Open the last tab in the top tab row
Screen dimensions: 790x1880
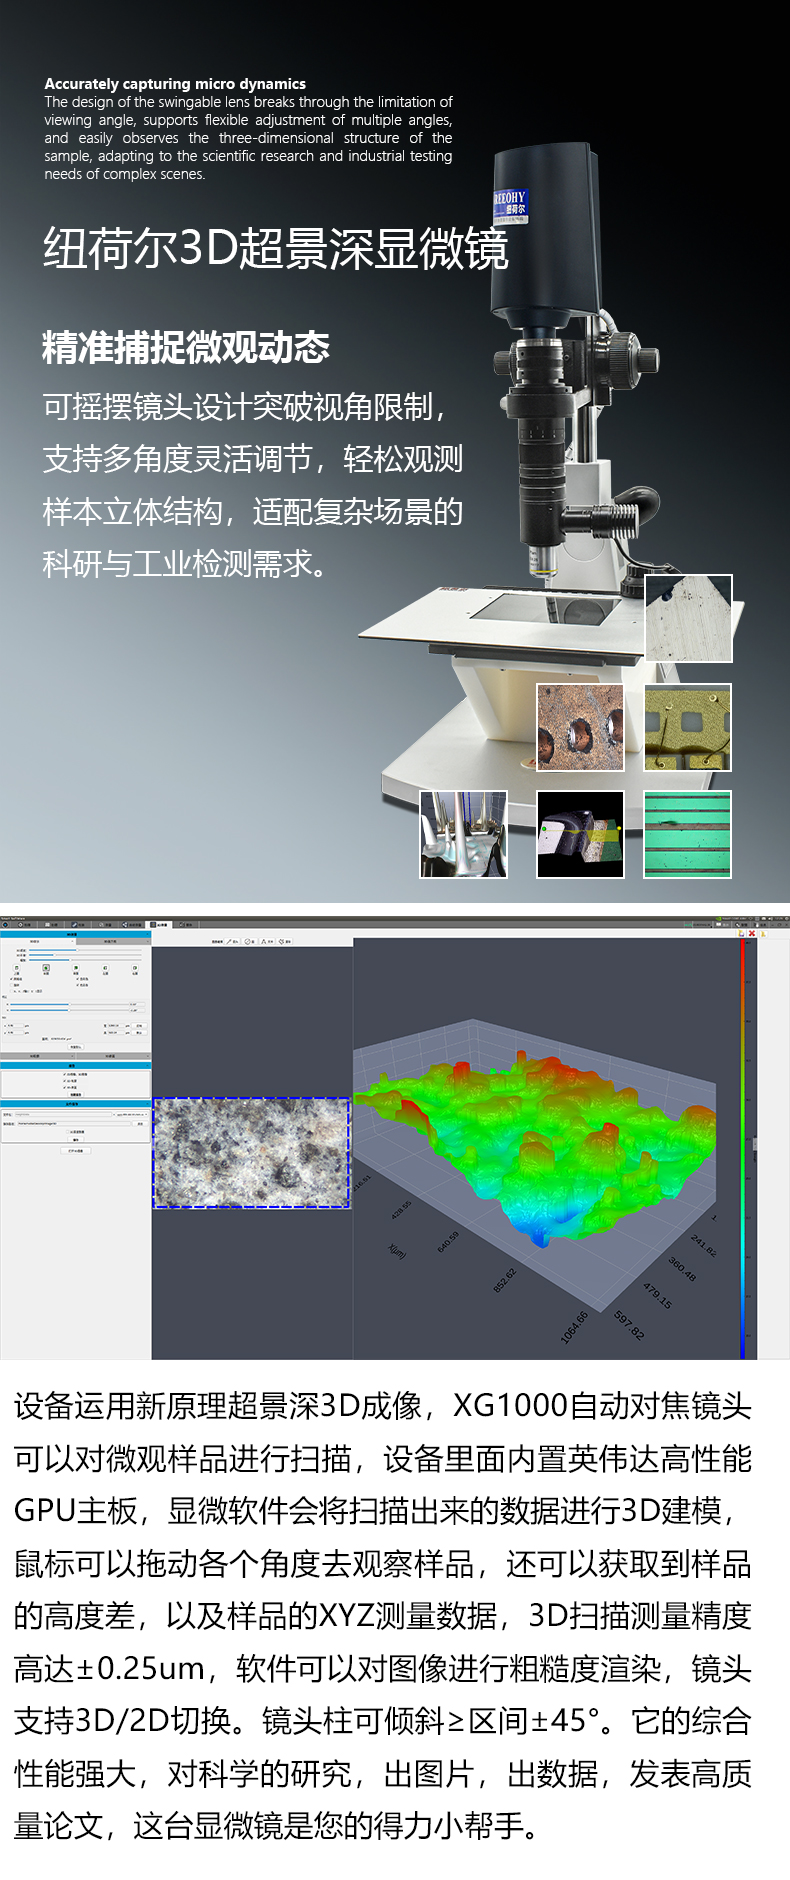pos(187,924)
